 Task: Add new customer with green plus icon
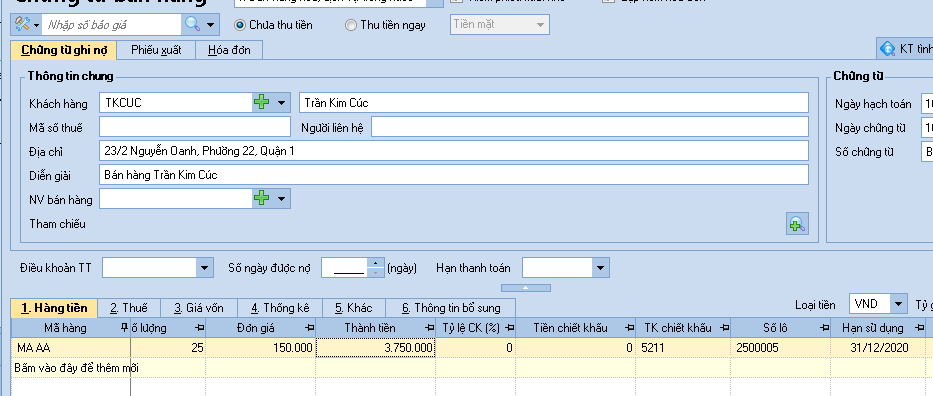261,102
